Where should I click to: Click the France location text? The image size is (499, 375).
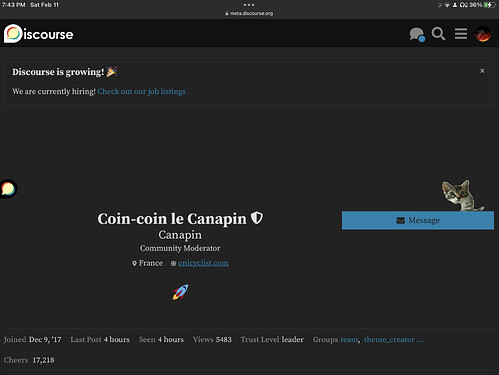[x=151, y=263]
